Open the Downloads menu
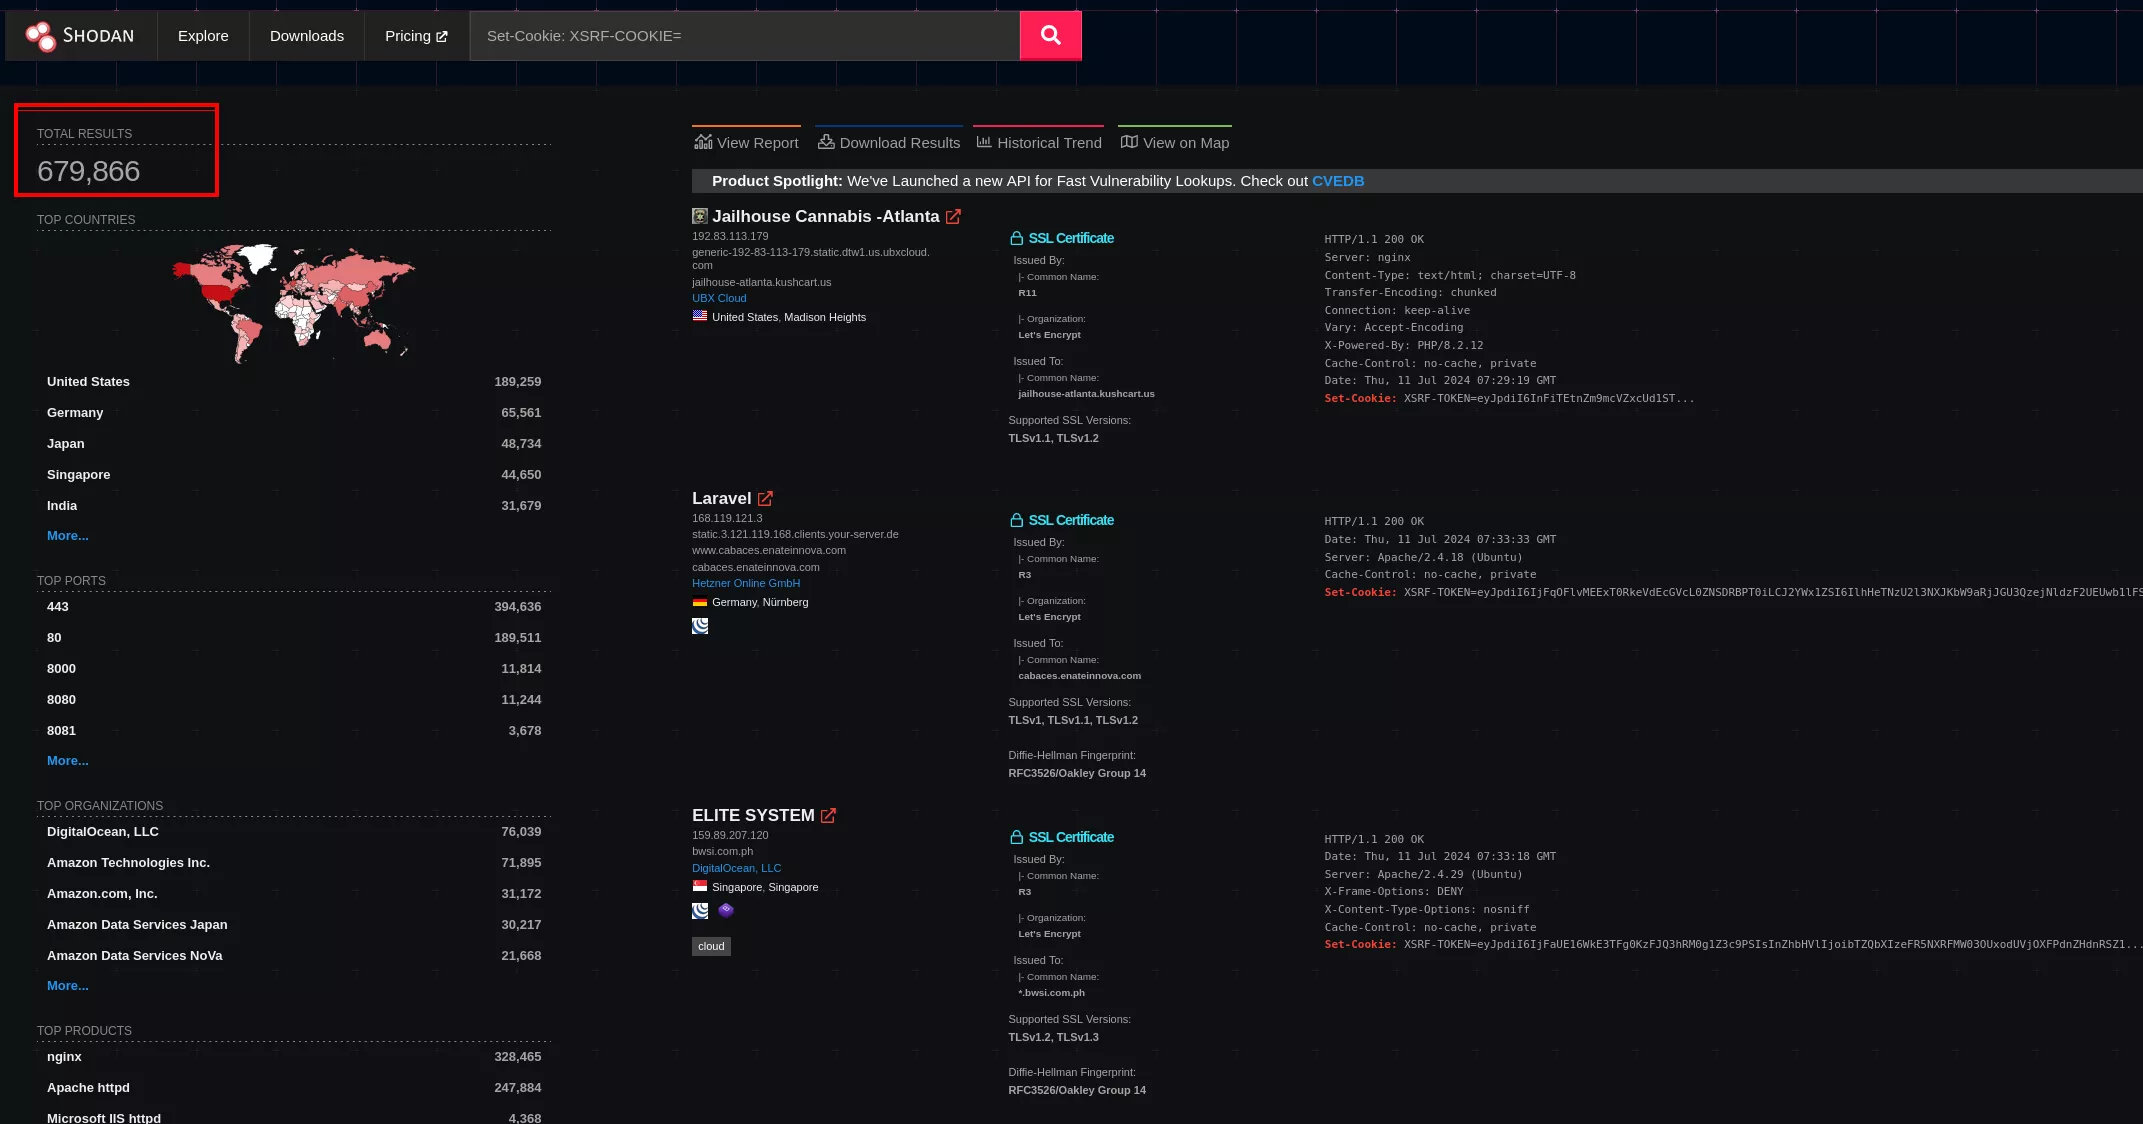The width and height of the screenshot is (2143, 1124). (307, 36)
